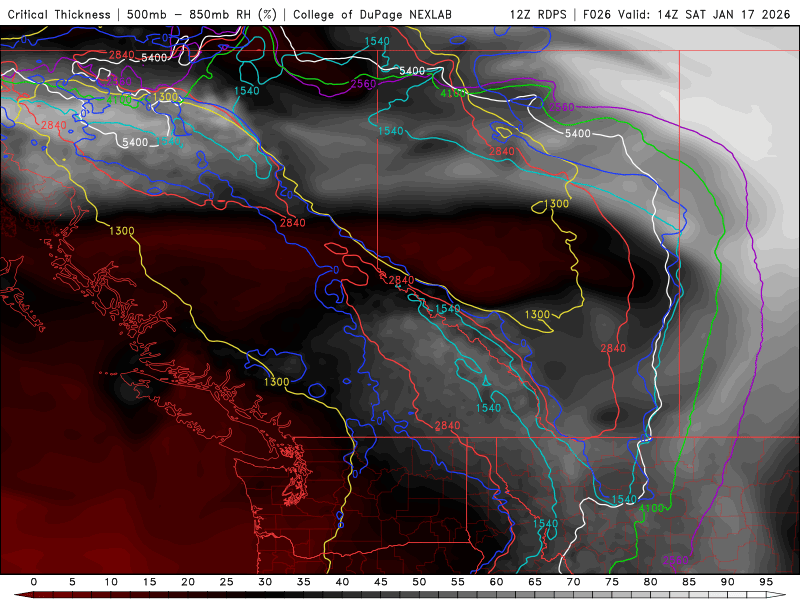The width and height of the screenshot is (800, 600).
Task: Click the green "4100" label beside the bottom cyan "1540"
Action: [x=652, y=508]
